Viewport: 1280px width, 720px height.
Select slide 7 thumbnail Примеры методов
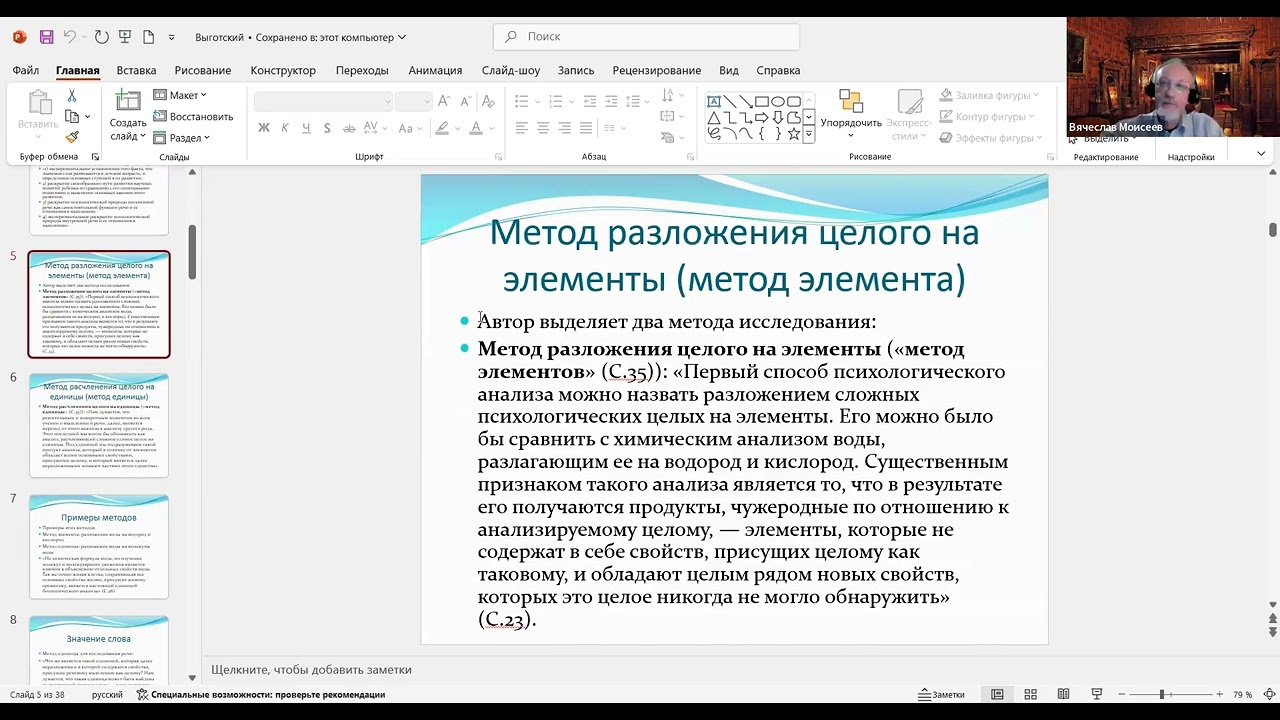pos(99,547)
